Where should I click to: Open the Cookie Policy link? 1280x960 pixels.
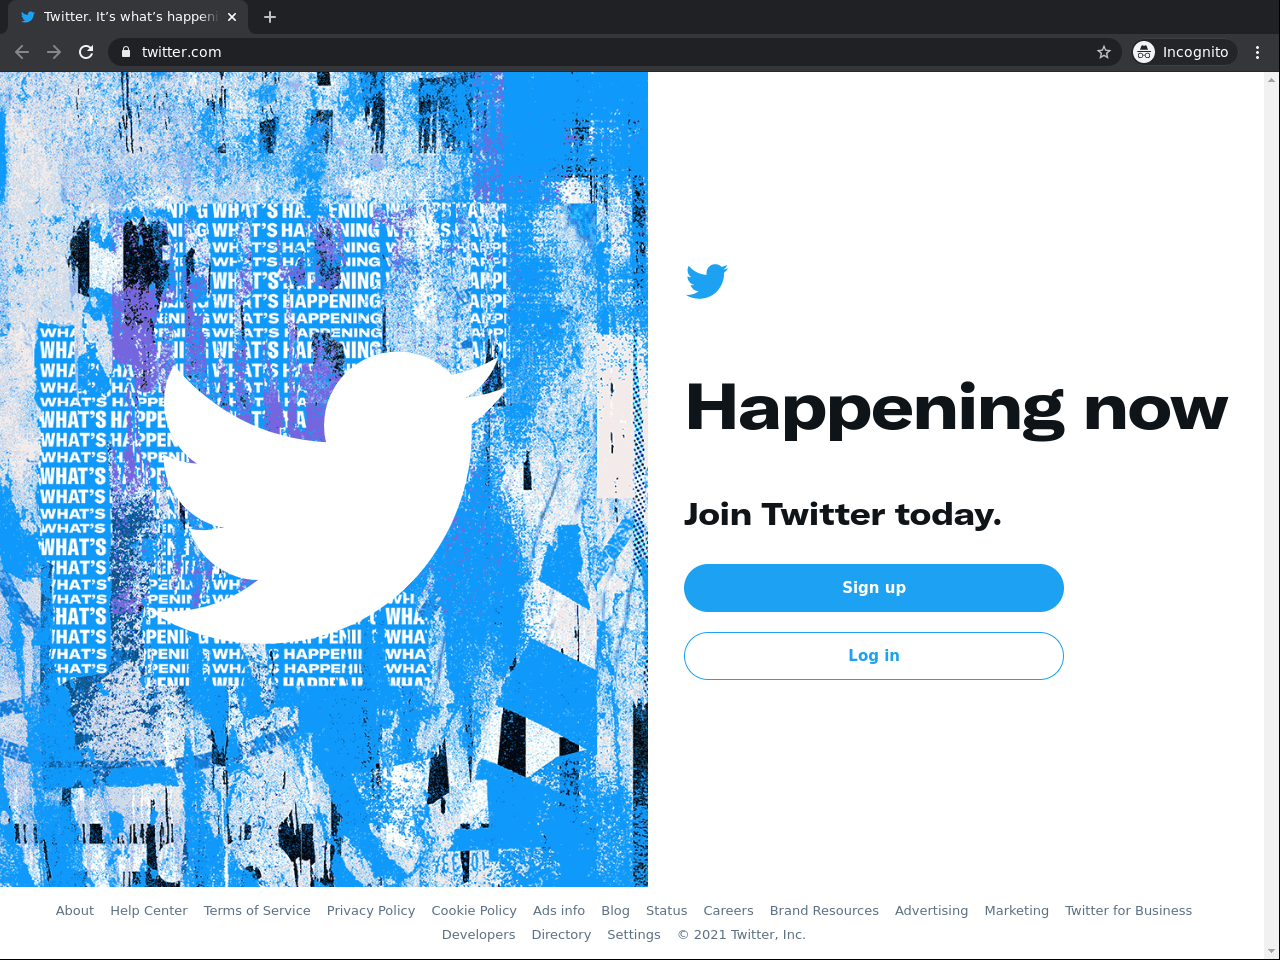pyautogui.click(x=474, y=911)
